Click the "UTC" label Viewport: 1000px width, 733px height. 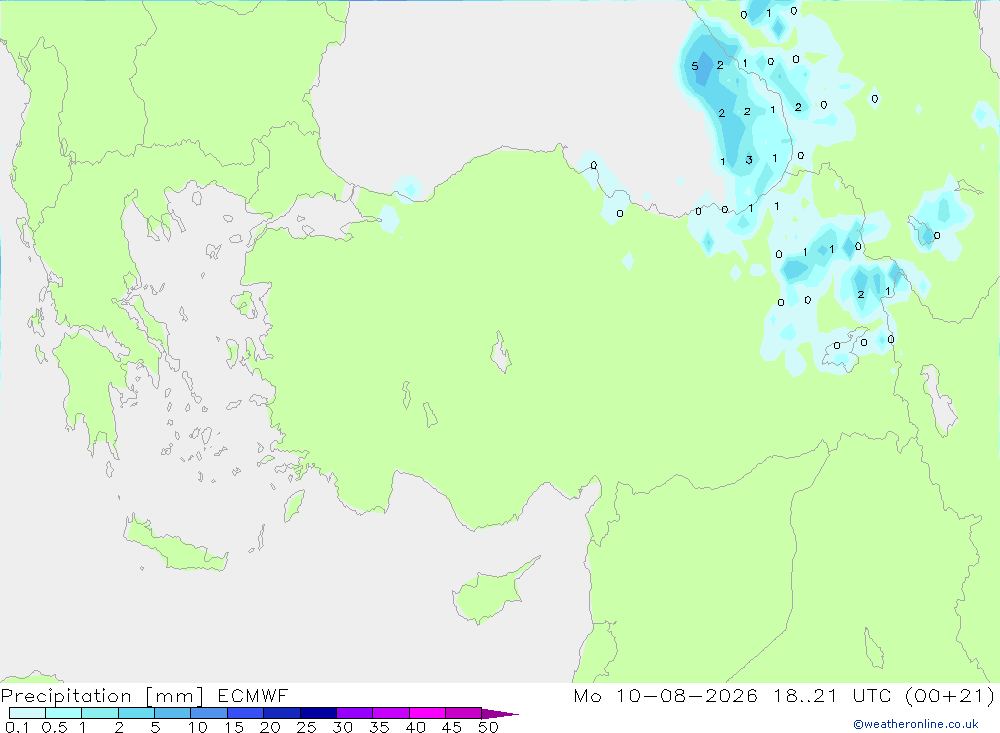tap(871, 695)
